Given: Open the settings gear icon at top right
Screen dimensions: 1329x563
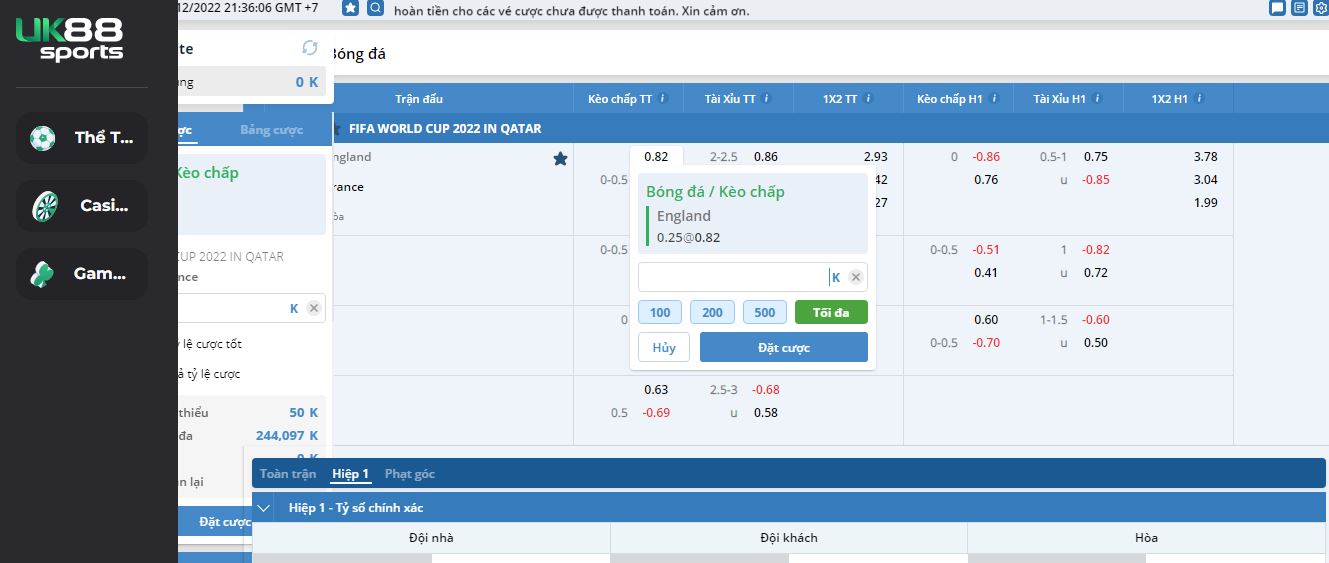Looking at the screenshot, I should (x=1320, y=8).
